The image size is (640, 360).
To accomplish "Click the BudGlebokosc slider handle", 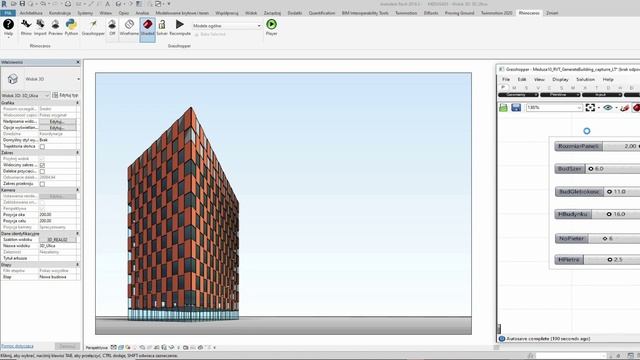I will pyautogui.click(x=609, y=191).
